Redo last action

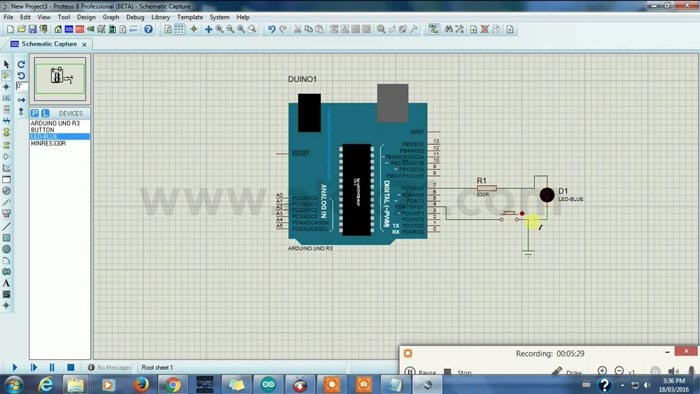(x=283, y=29)
